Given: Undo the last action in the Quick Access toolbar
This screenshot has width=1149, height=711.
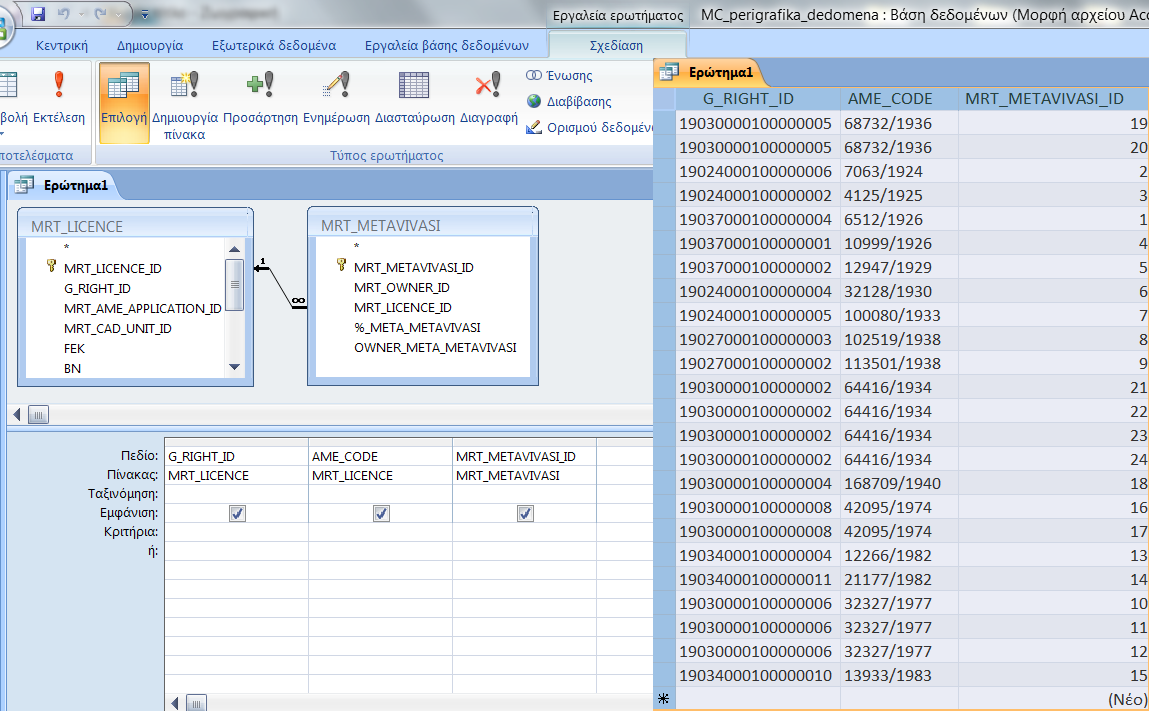Looking at the screenshot, I should click(x=64, y=13).
